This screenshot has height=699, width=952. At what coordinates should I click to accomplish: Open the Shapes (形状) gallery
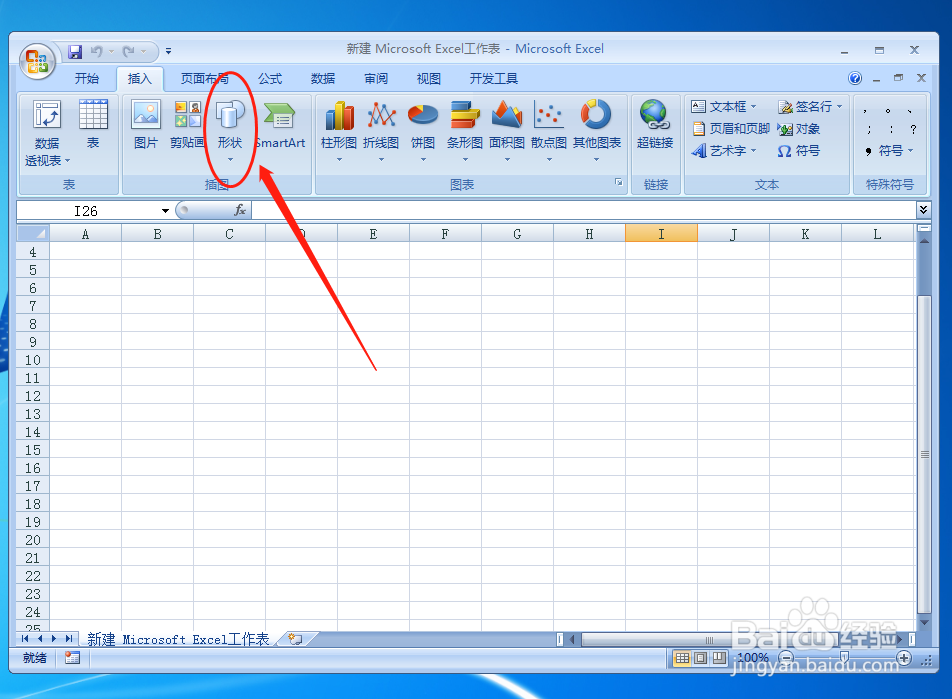point(230,131)
